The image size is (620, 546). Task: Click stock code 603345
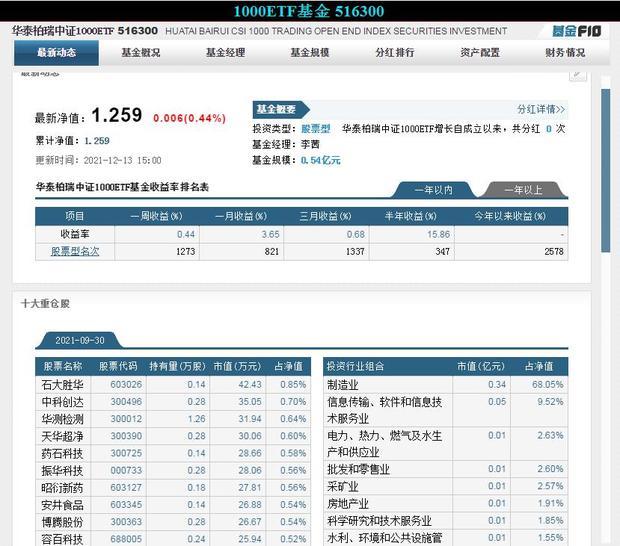coord(126,505)
